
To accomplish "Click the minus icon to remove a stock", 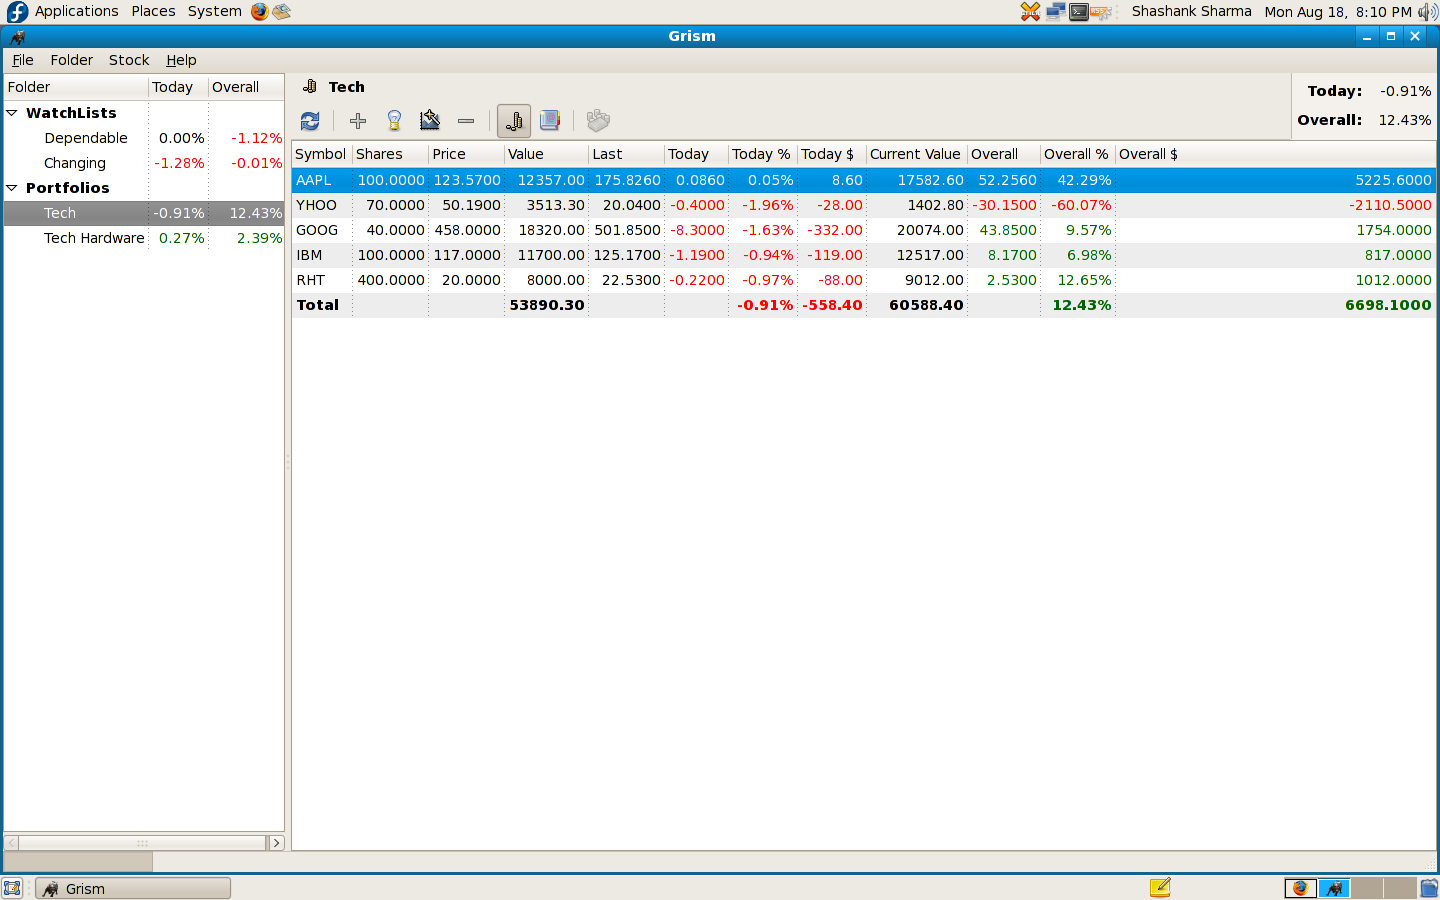I will pyautogui.click(x=466, y=121).
